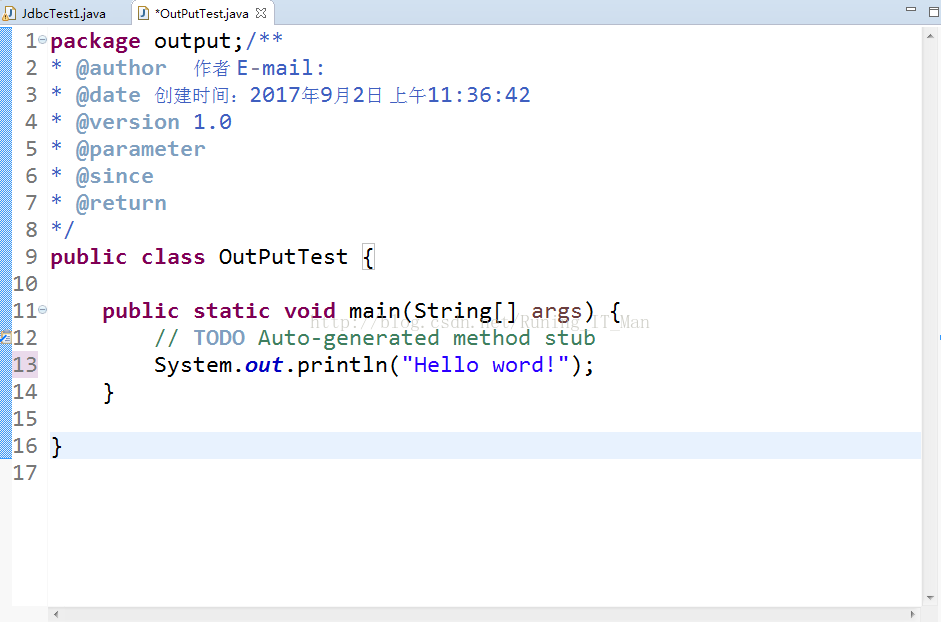
Task: Click '@author' in the comment
Action: 121,68
